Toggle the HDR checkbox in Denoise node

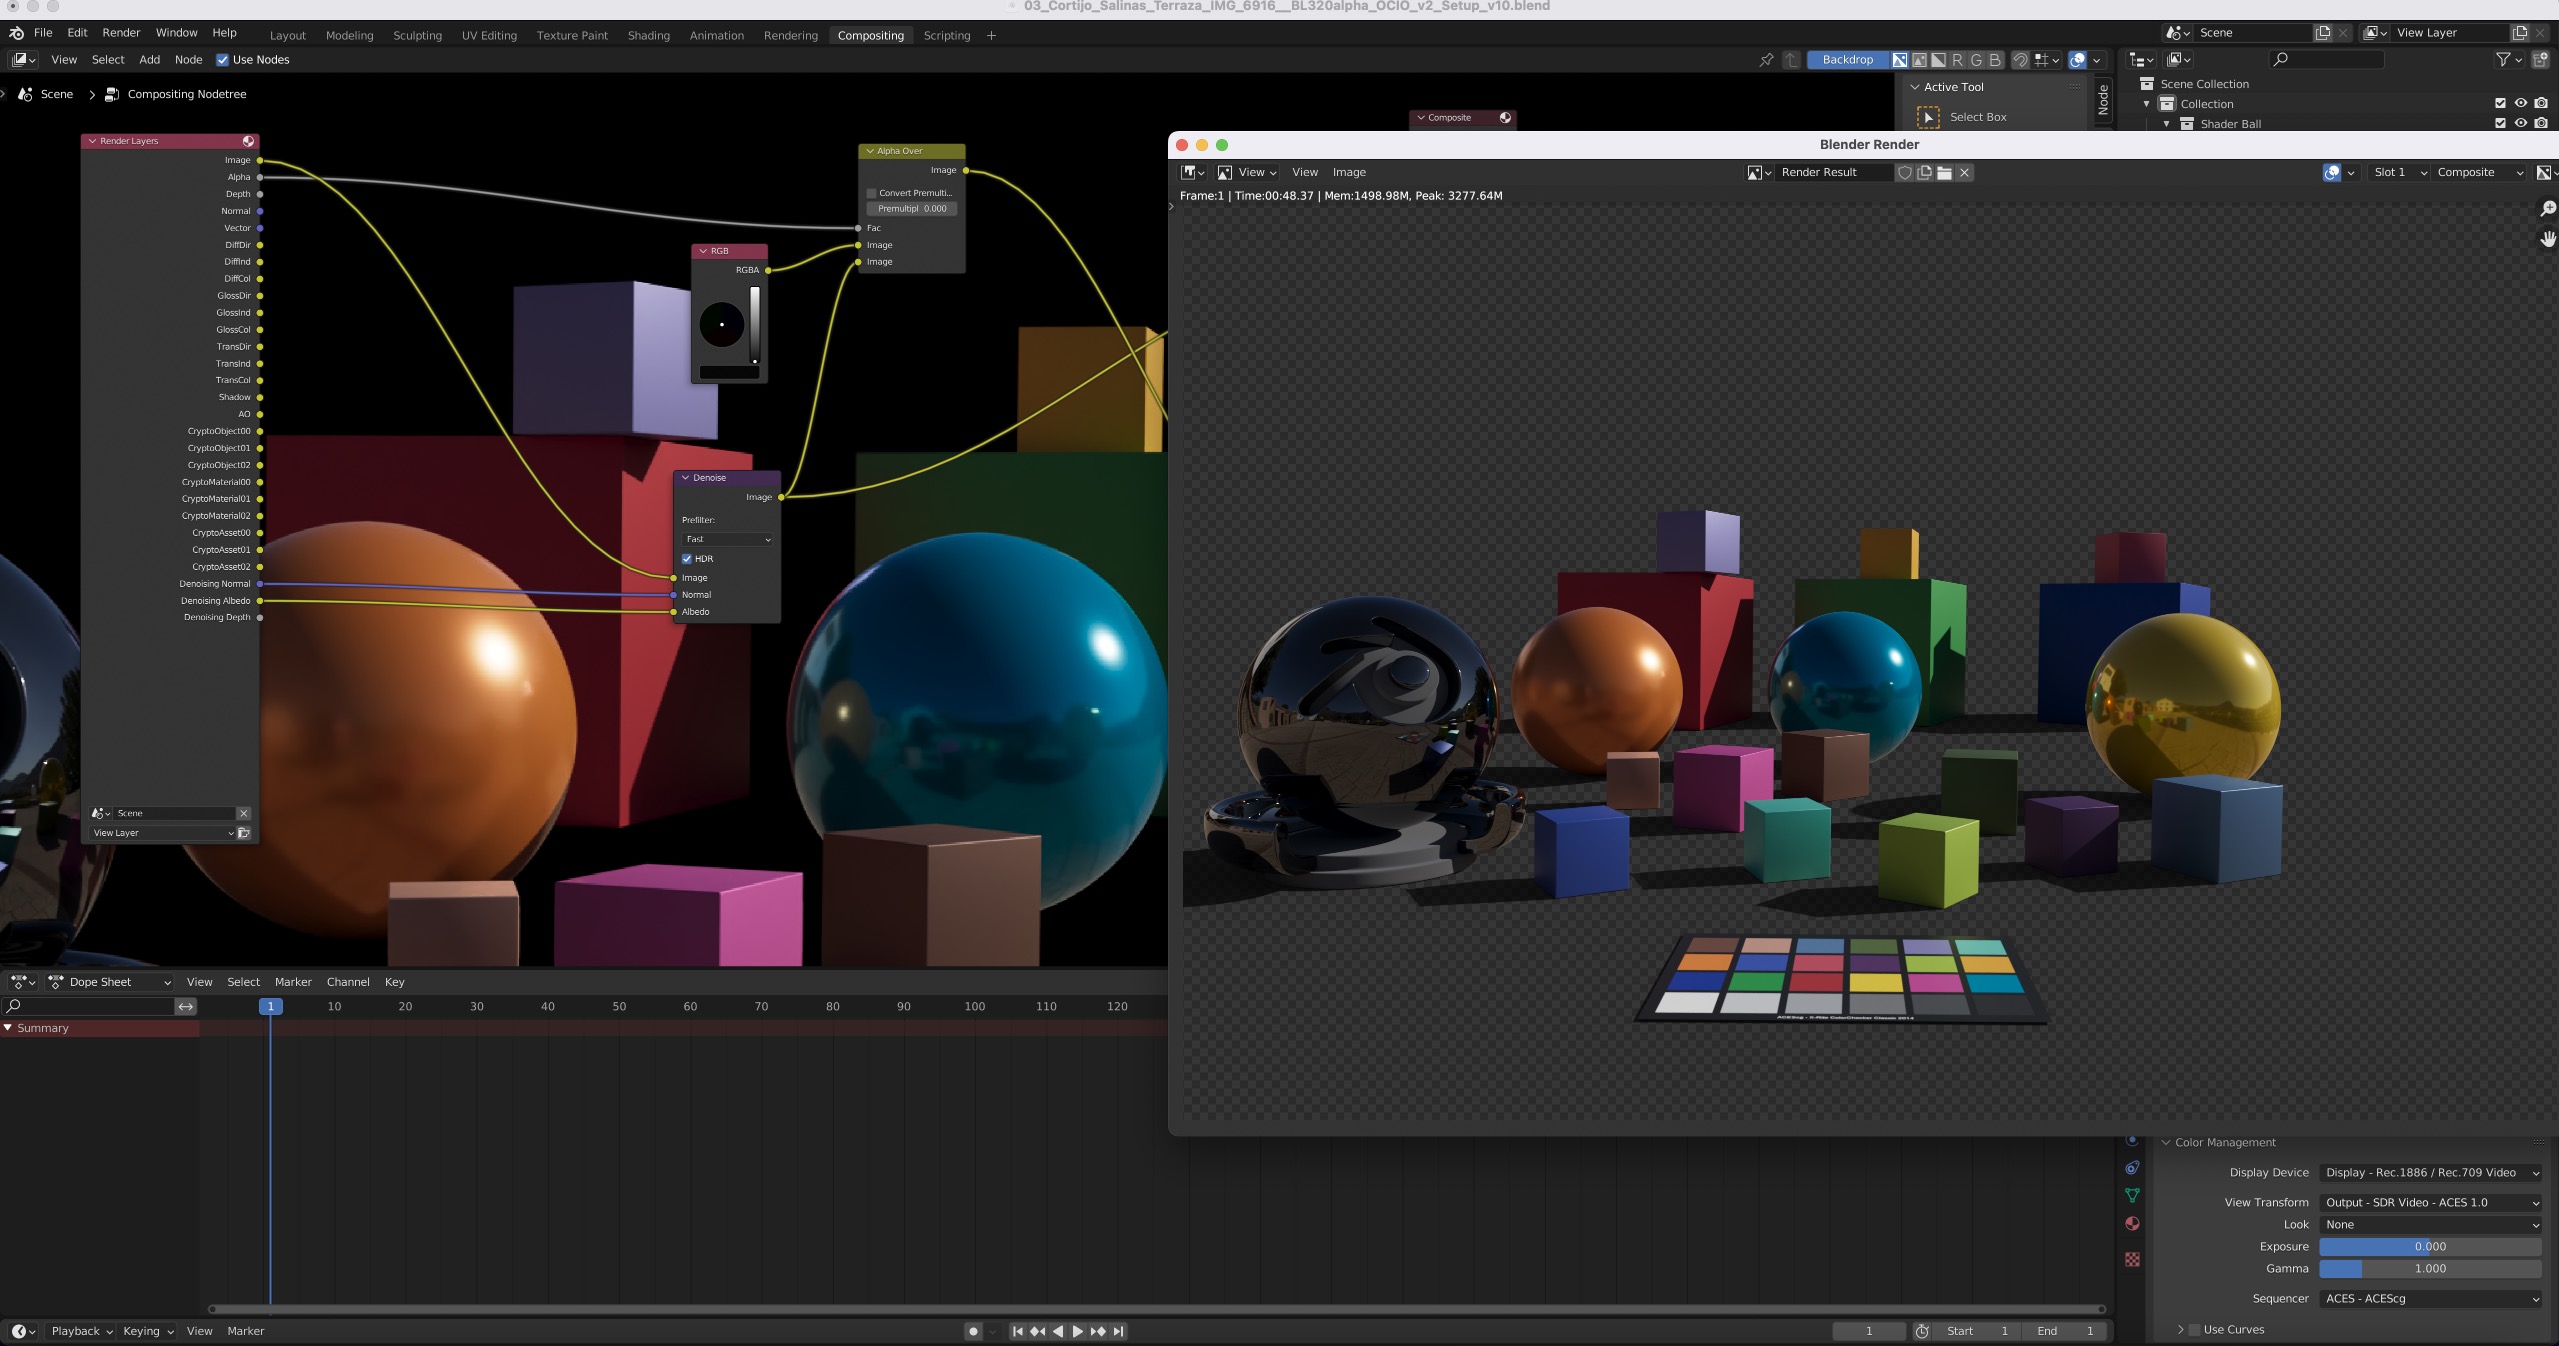tap(687, 559)
